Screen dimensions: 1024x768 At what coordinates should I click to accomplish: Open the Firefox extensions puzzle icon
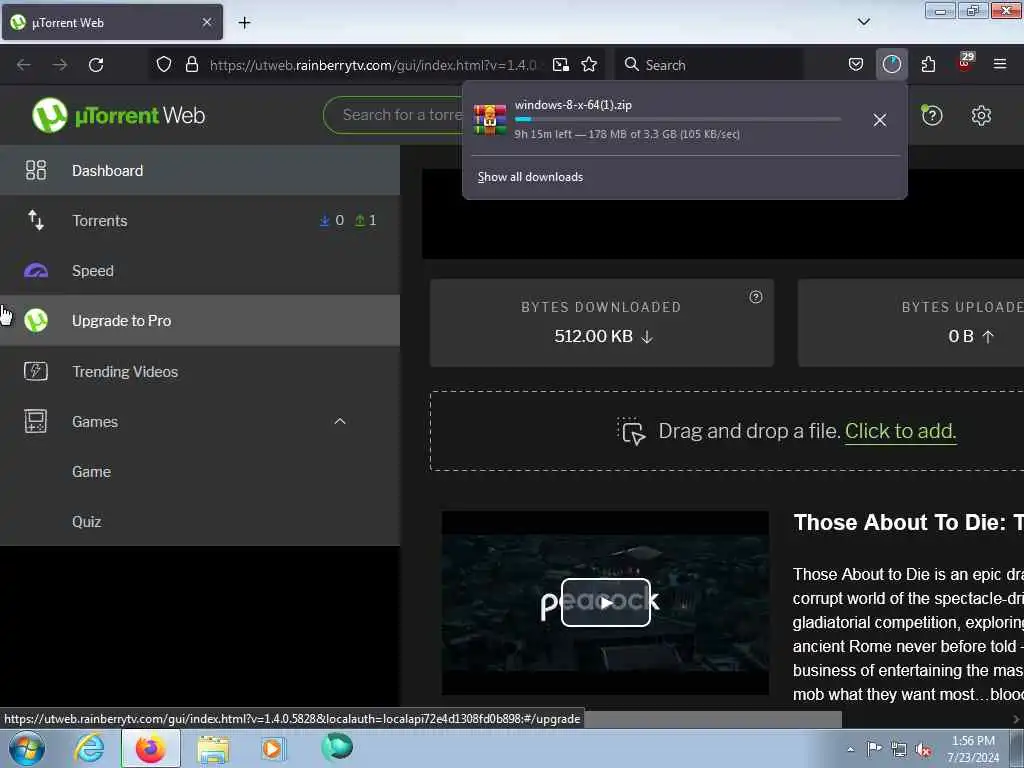click(x=928, y=64)
